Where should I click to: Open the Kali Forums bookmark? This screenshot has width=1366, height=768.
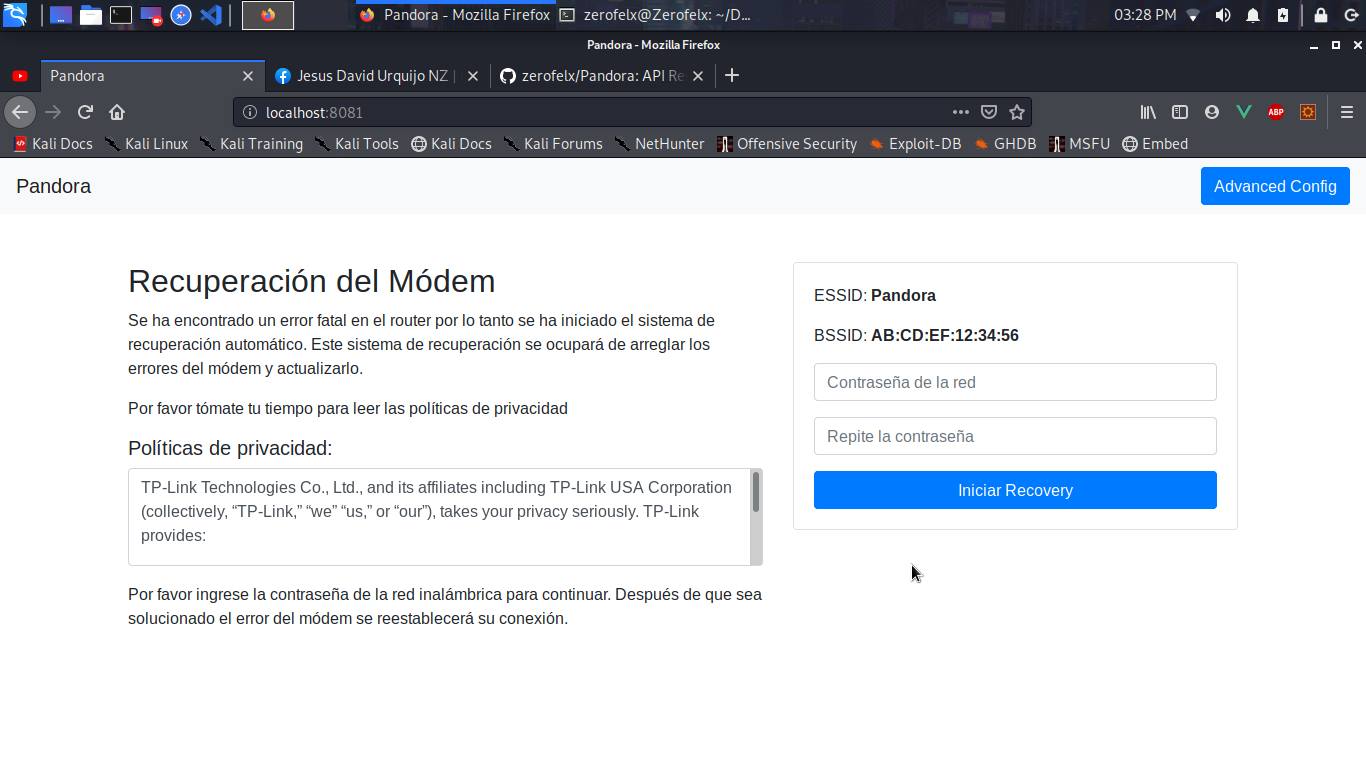click(x=553, y=144)
